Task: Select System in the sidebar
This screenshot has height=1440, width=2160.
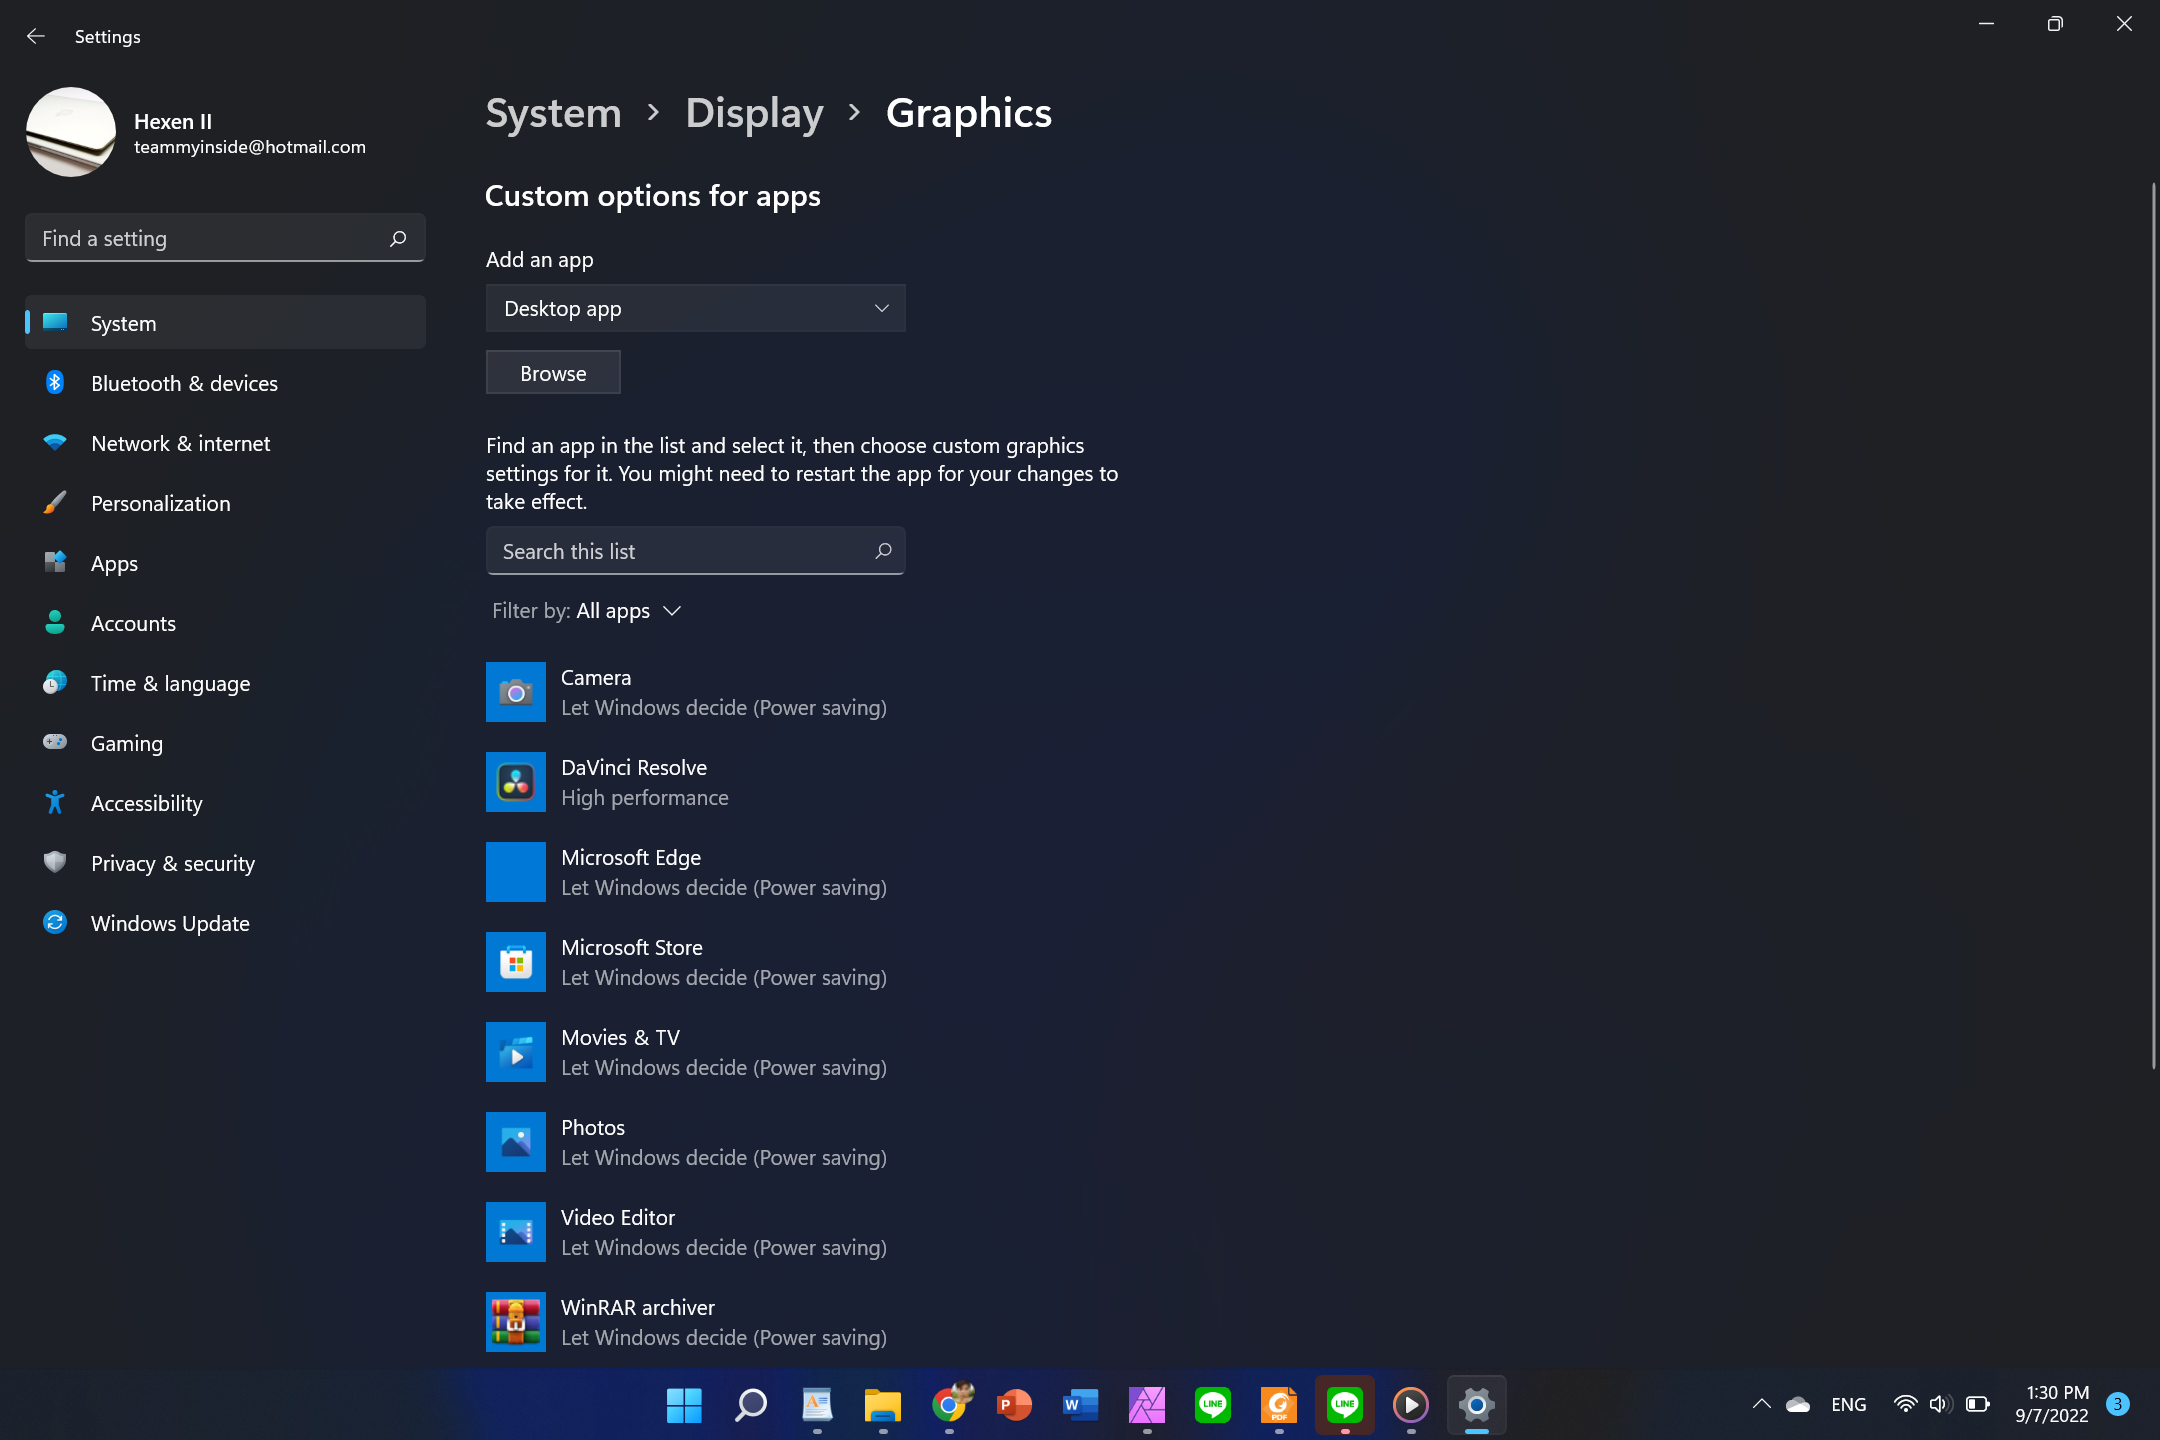Action: point(225,322)
